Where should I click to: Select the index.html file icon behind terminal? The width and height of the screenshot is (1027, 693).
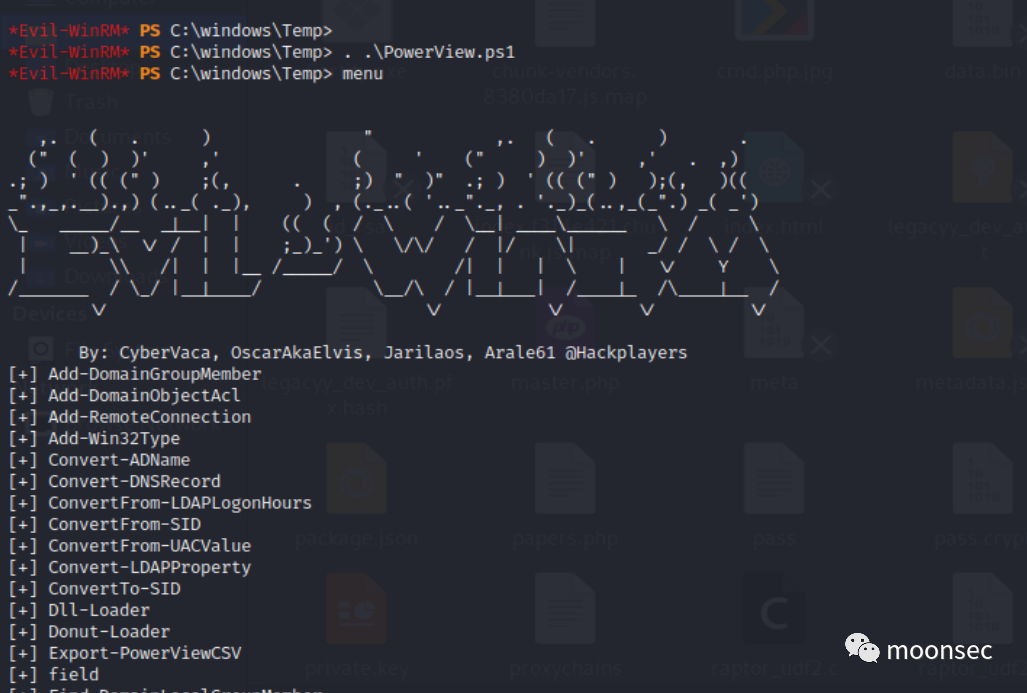[x=774, y=167]
